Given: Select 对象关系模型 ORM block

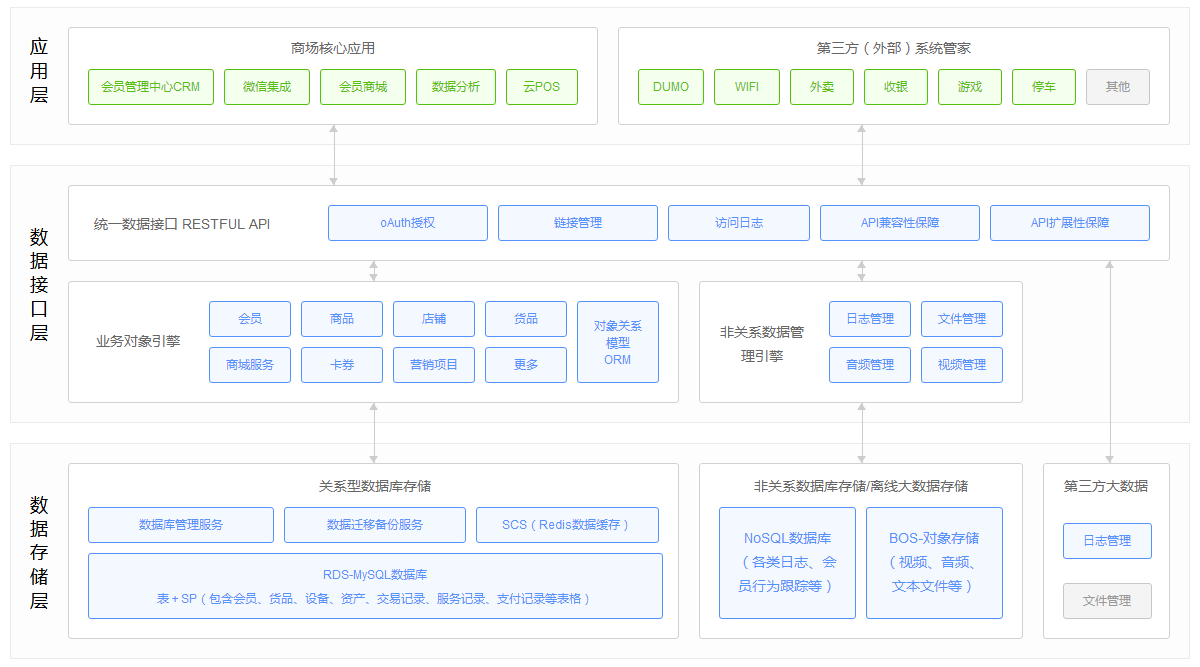Looking at the screenshot, I should coord(617,342).
